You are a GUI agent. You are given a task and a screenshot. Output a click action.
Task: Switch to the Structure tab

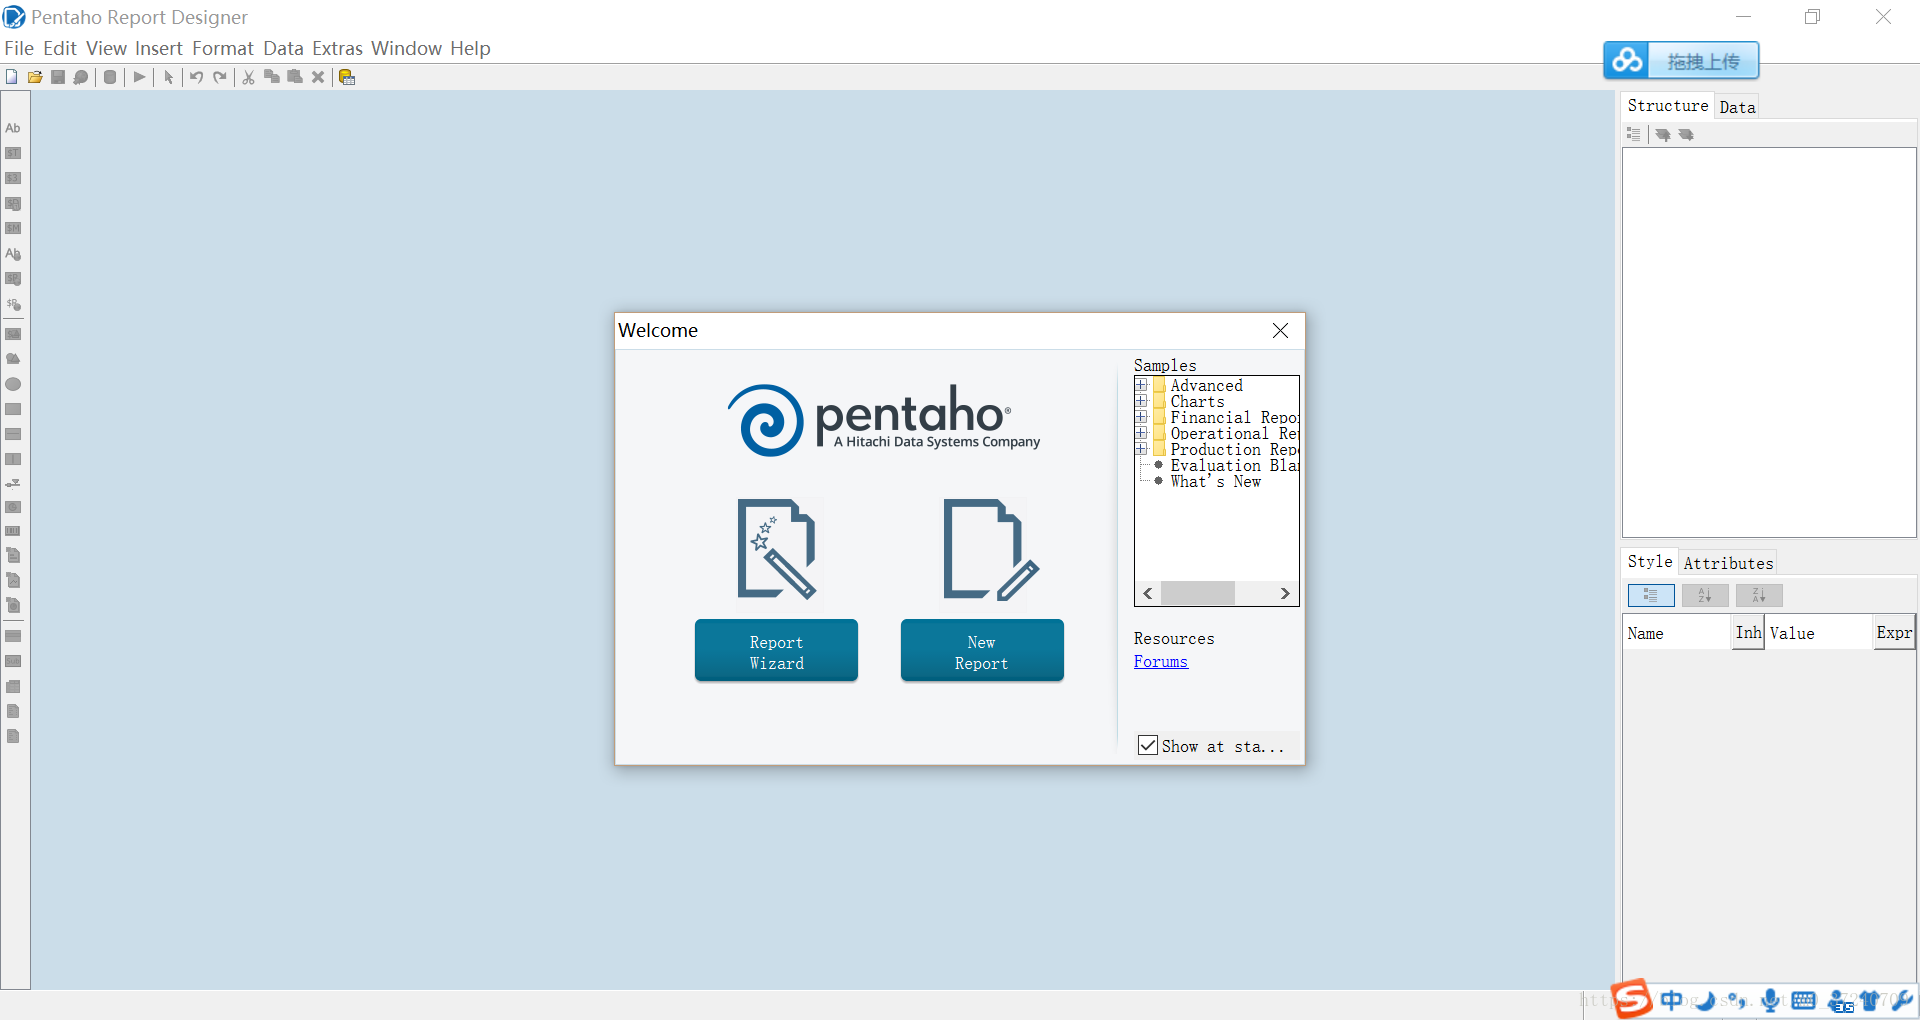(x=1667, y=105)
